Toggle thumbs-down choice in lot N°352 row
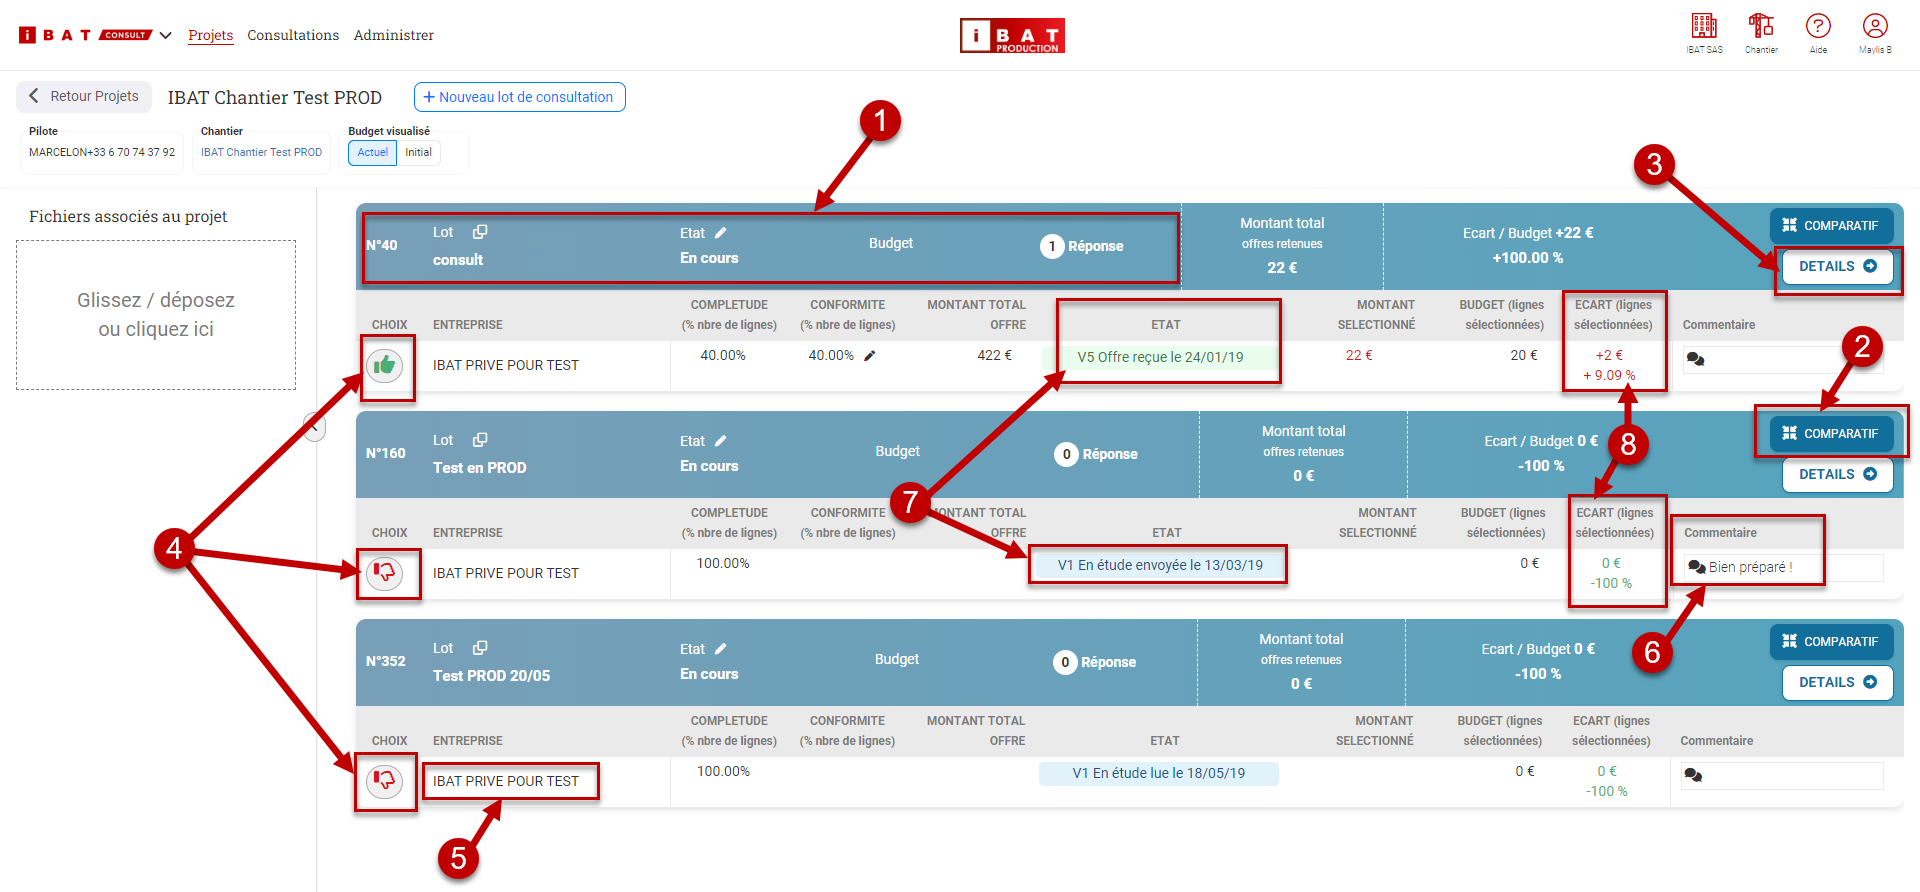Image resolution: width=1920 pixels, height=892 pixels. [385, 781]
